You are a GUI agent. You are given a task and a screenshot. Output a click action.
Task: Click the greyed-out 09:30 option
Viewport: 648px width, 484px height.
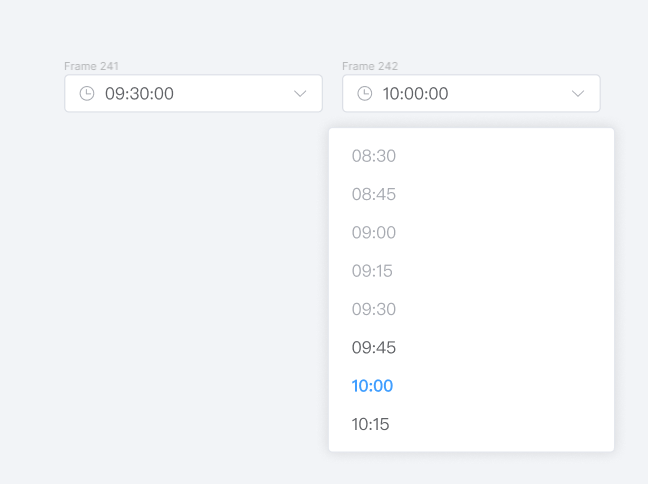pos(373,310)
